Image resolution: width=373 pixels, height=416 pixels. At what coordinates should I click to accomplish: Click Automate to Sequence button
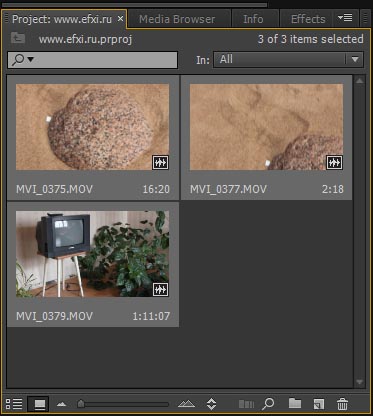[x=246, y=404]
